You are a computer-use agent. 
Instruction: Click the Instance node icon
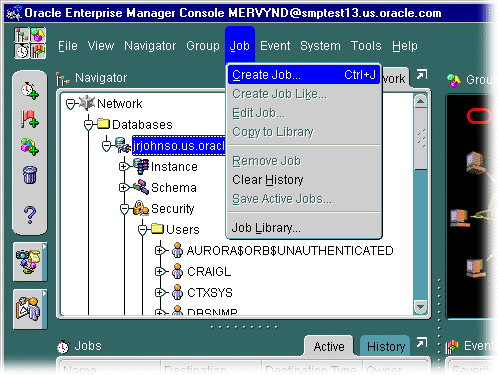(x=141, y=166)
